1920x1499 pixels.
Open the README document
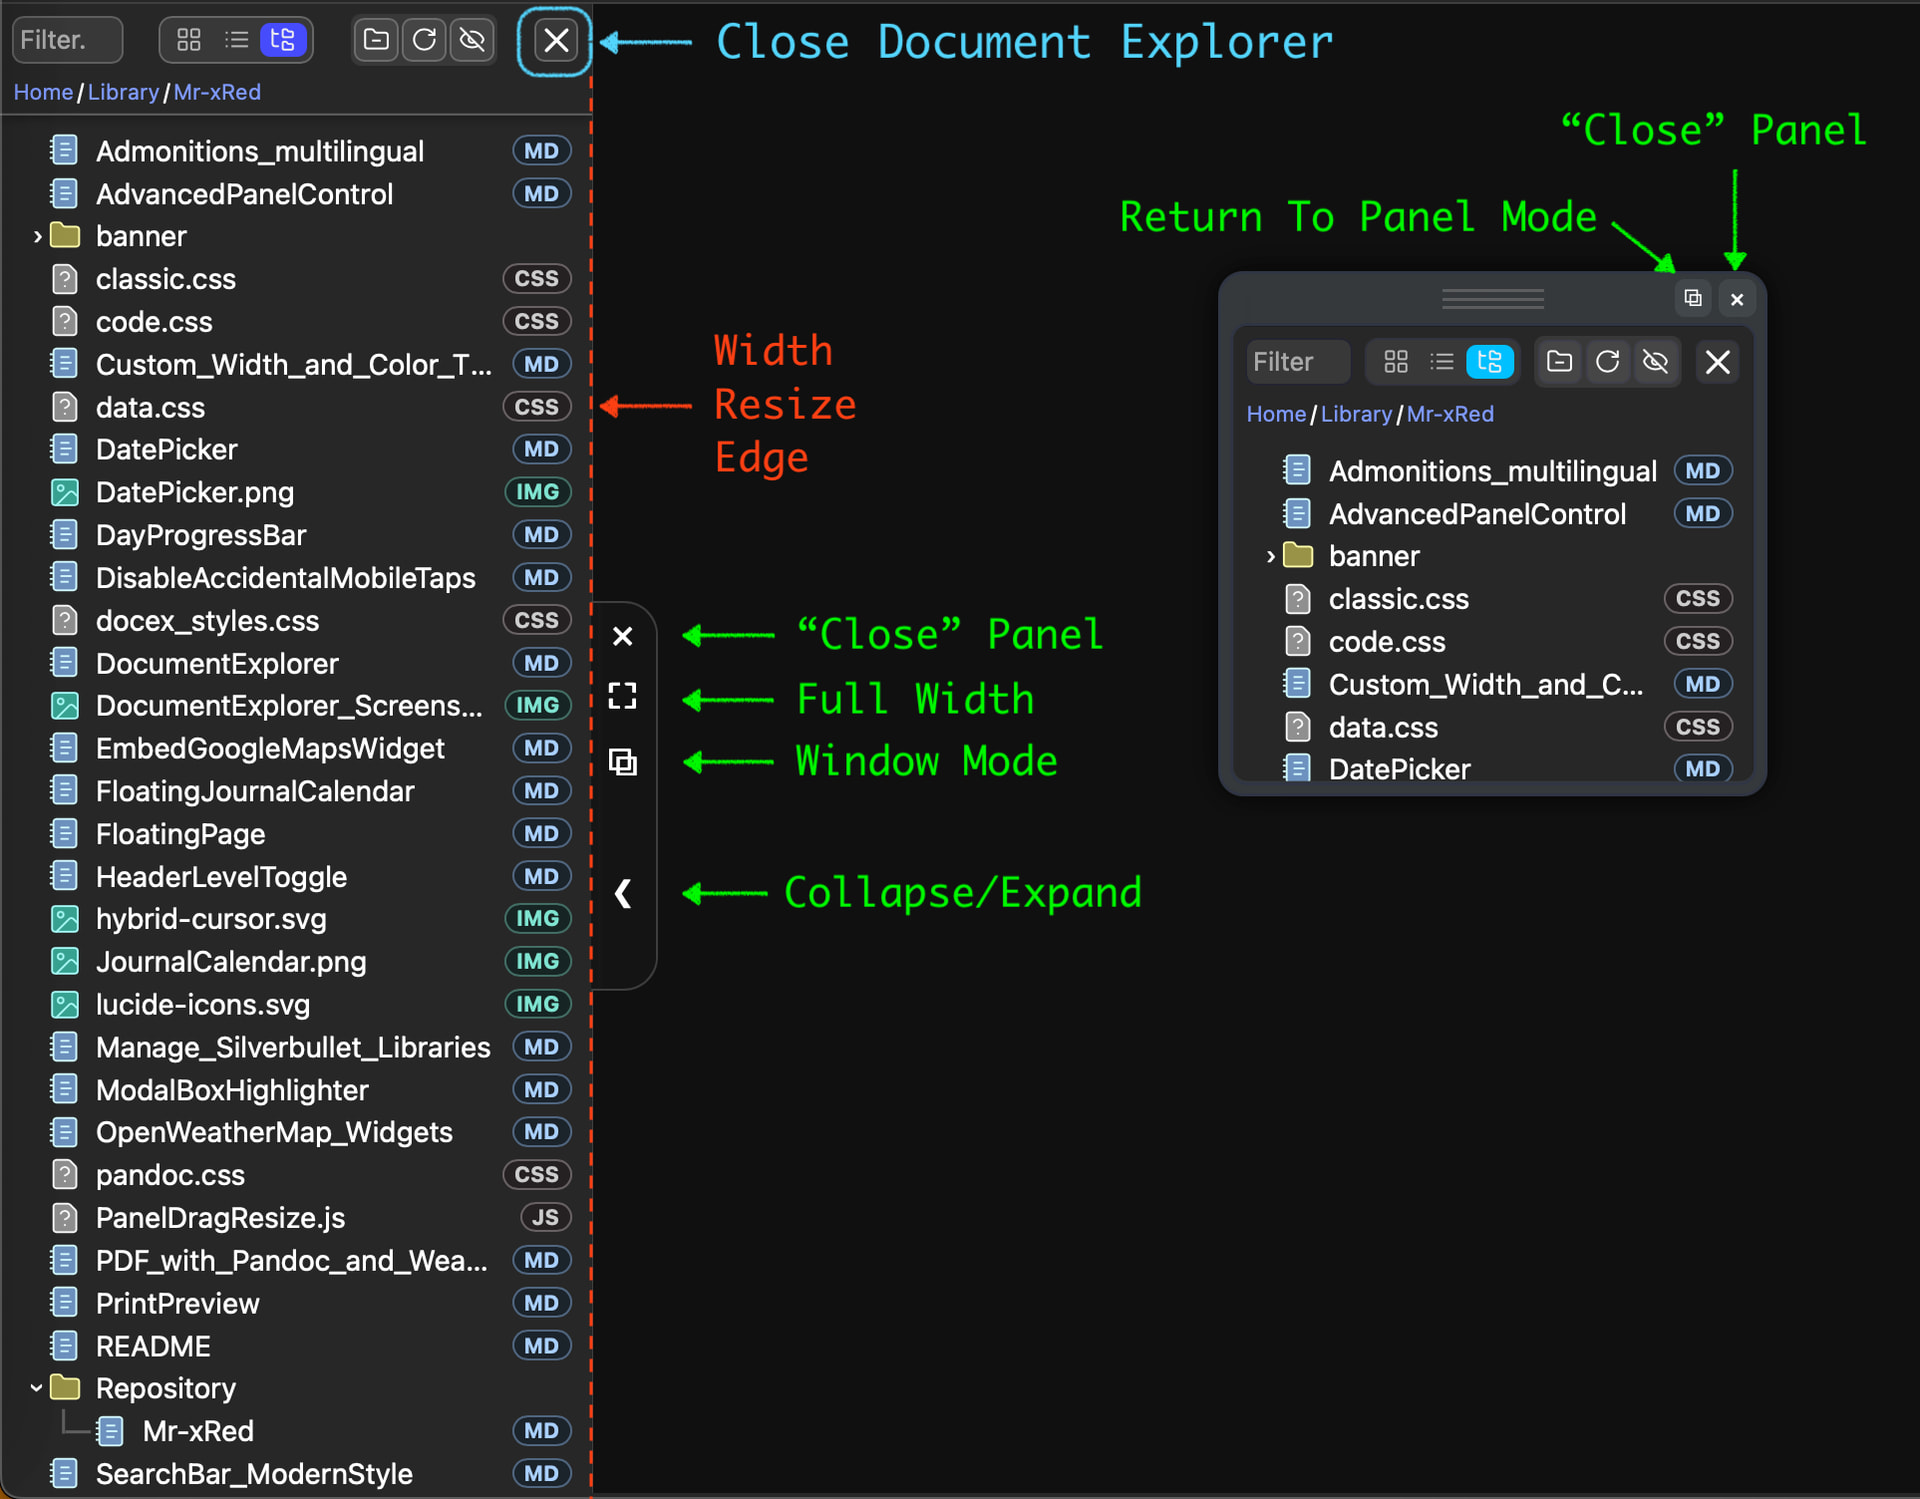click(x=153, y=1346)
